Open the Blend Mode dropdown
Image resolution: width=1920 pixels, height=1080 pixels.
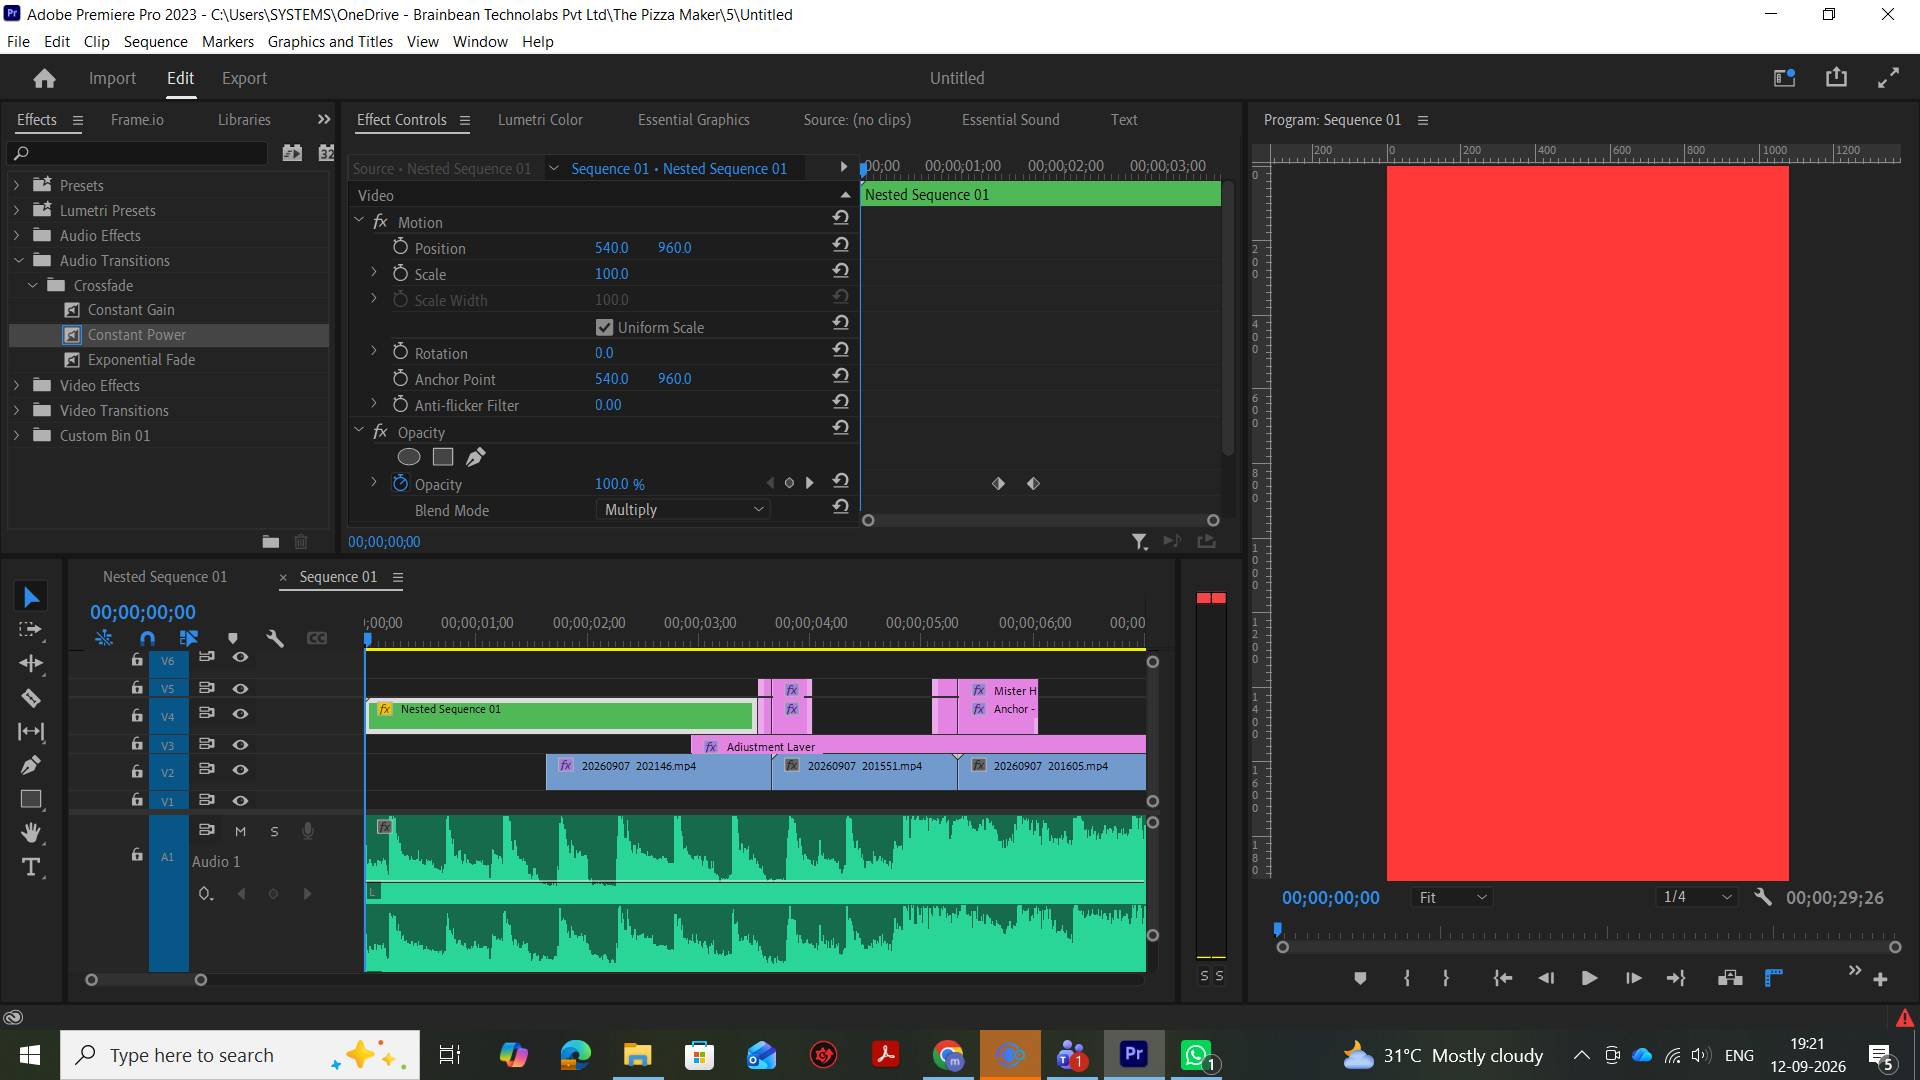(683, 510)
